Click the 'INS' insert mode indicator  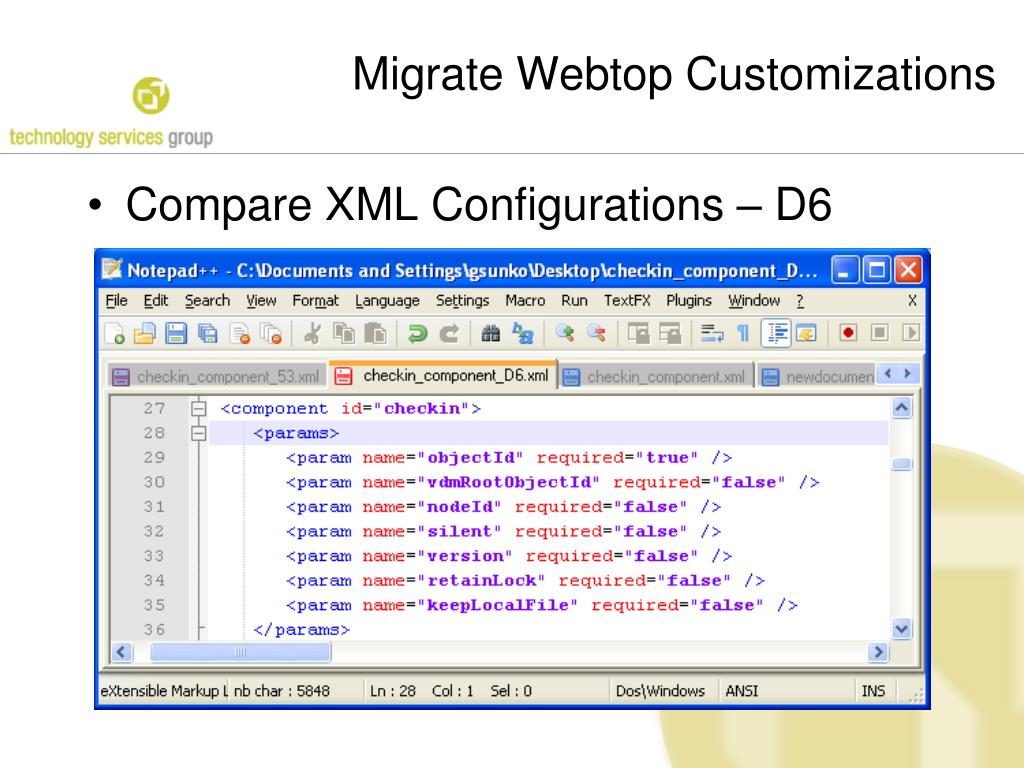pos(873,691)
